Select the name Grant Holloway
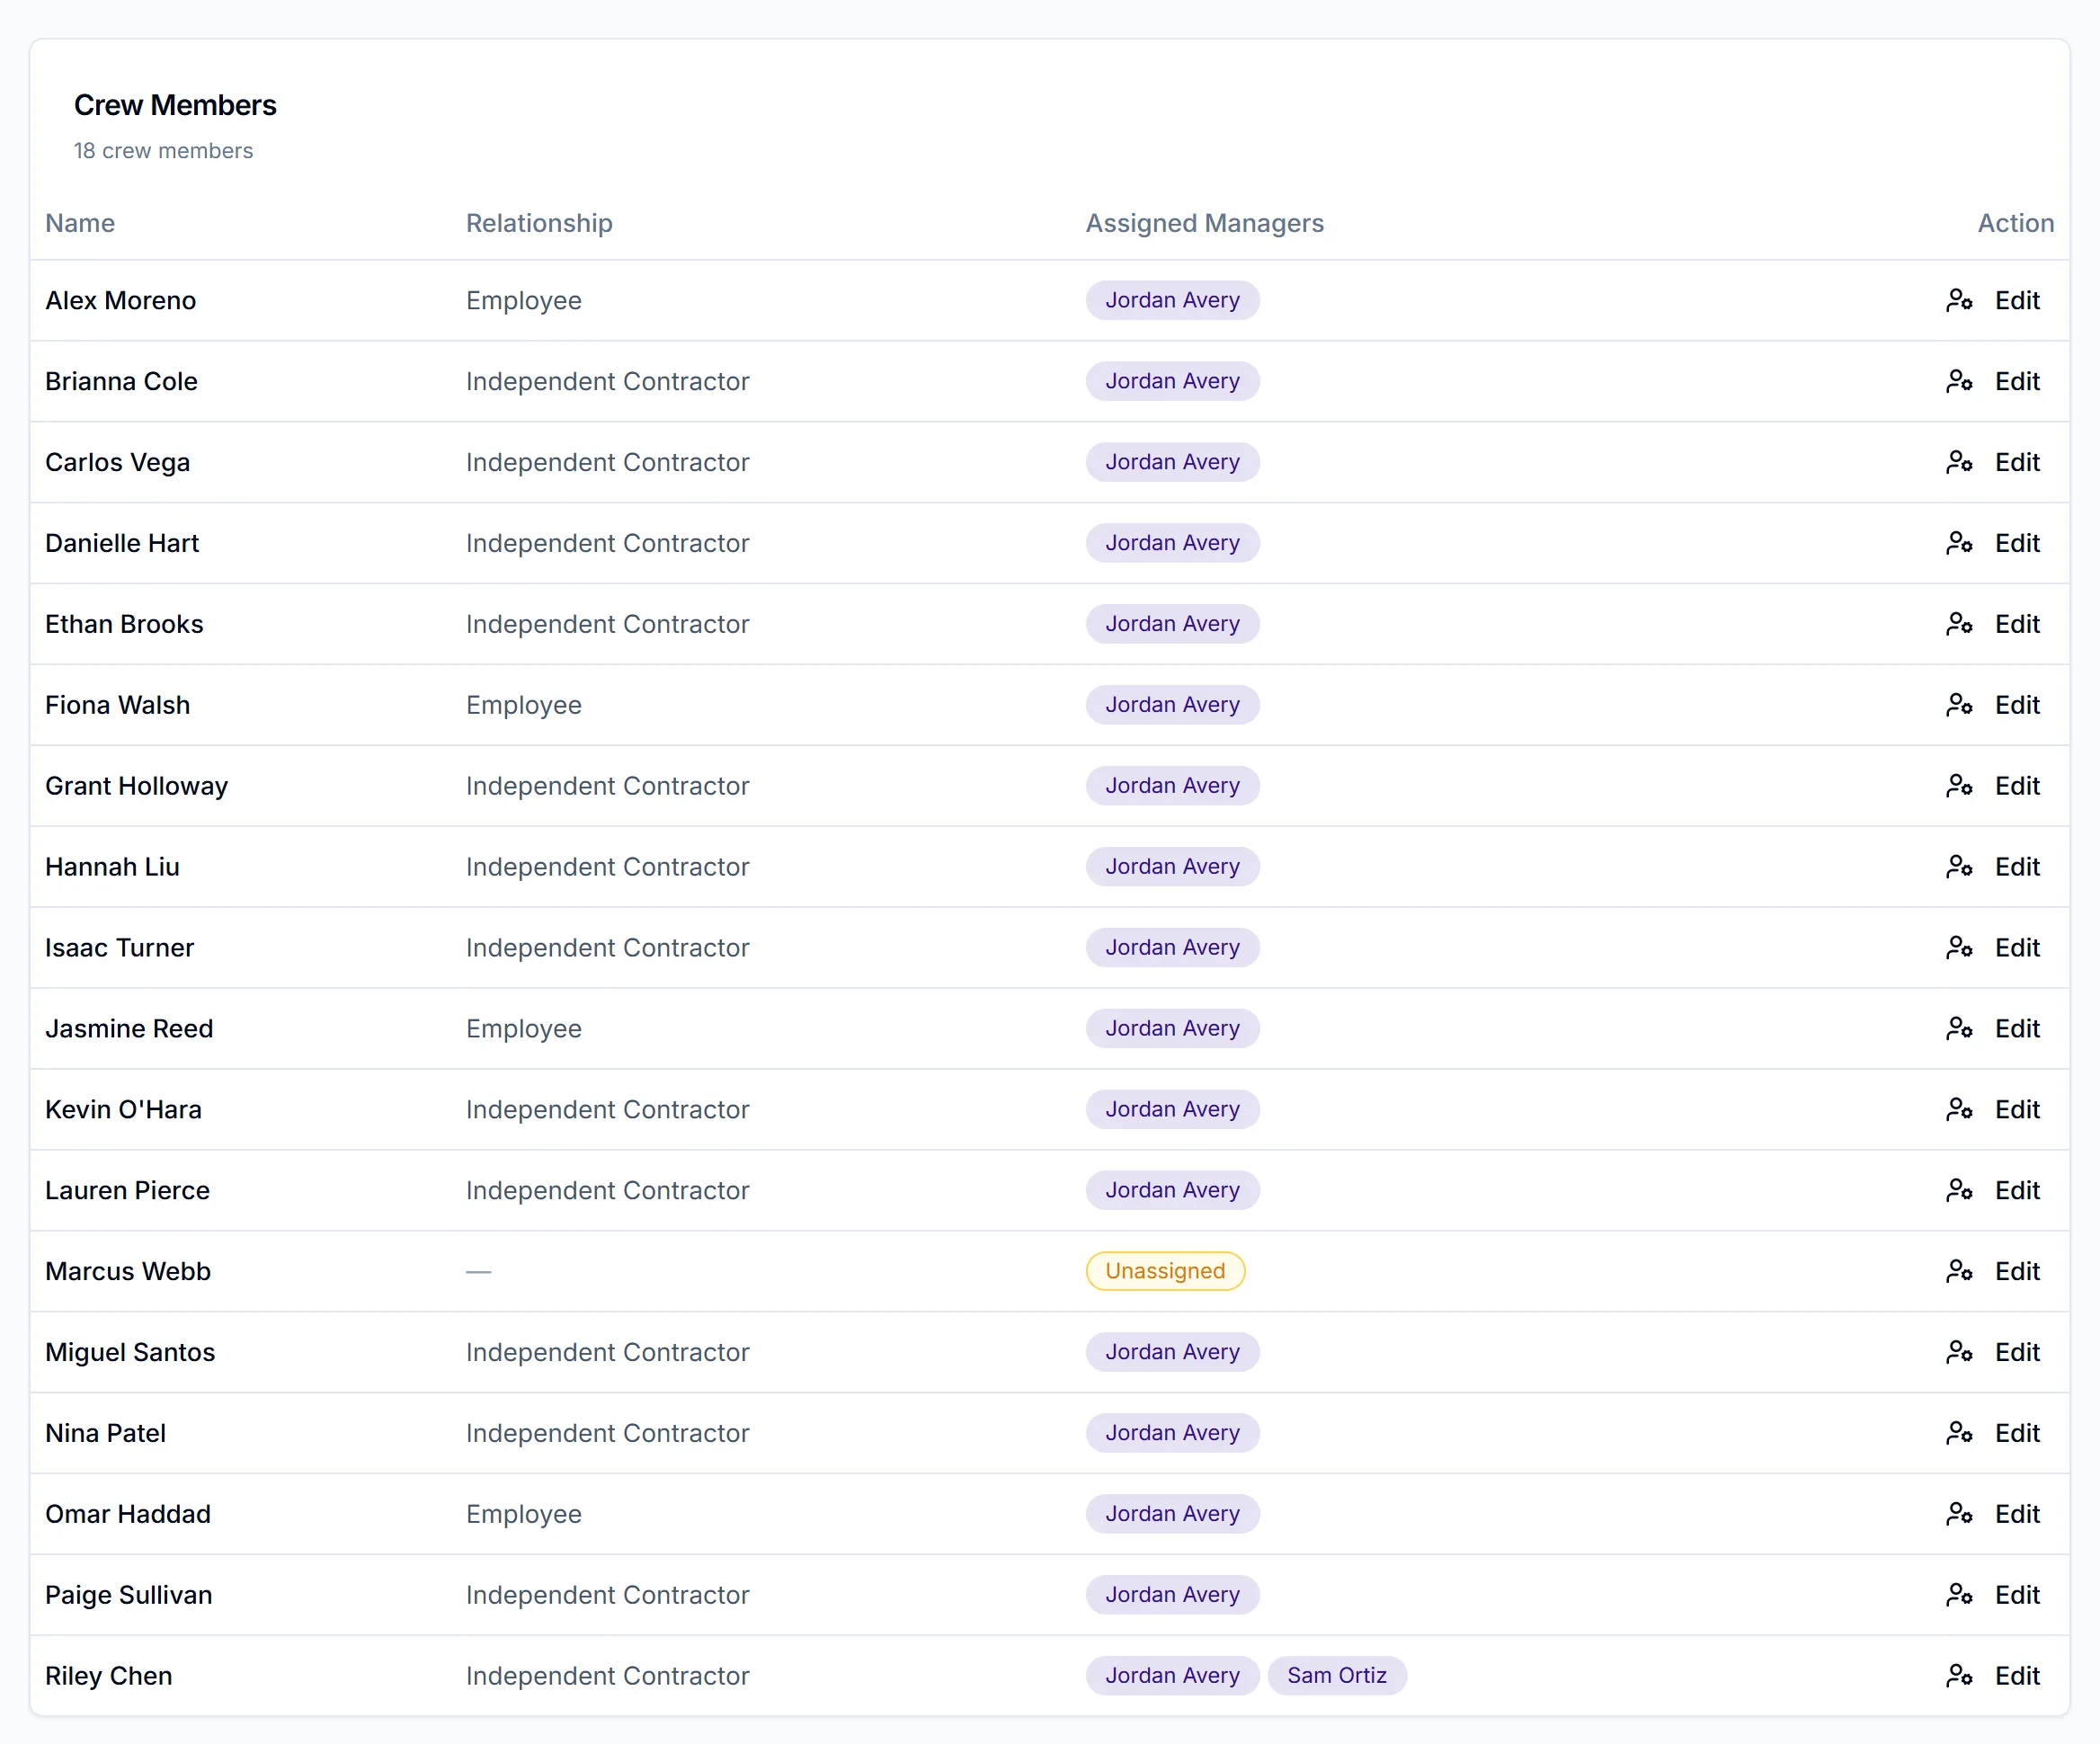 [x=136, y=786]
